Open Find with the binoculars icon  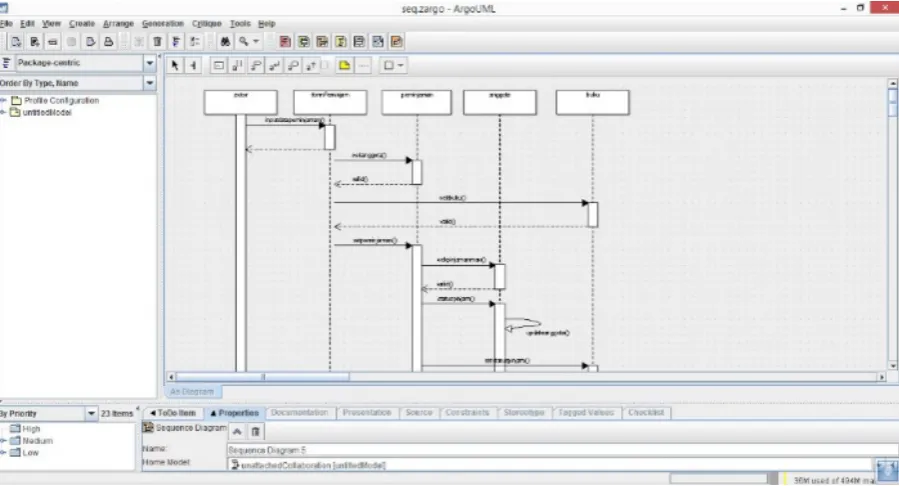(x=225, y=42)
